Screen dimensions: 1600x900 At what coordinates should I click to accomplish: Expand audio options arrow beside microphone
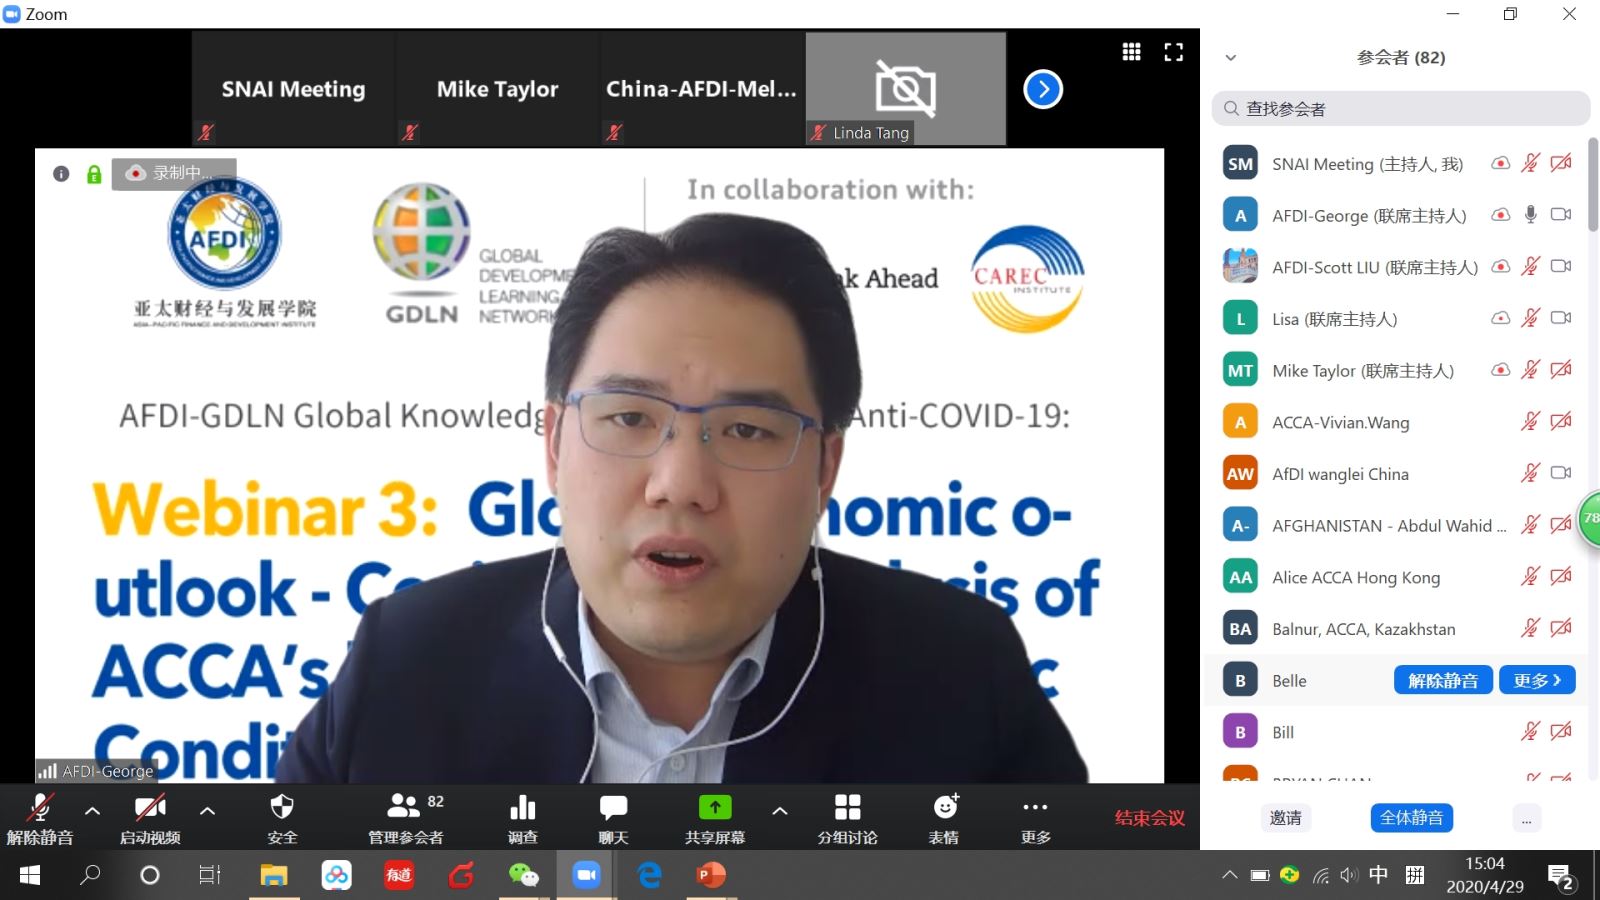tap(93, 811)
